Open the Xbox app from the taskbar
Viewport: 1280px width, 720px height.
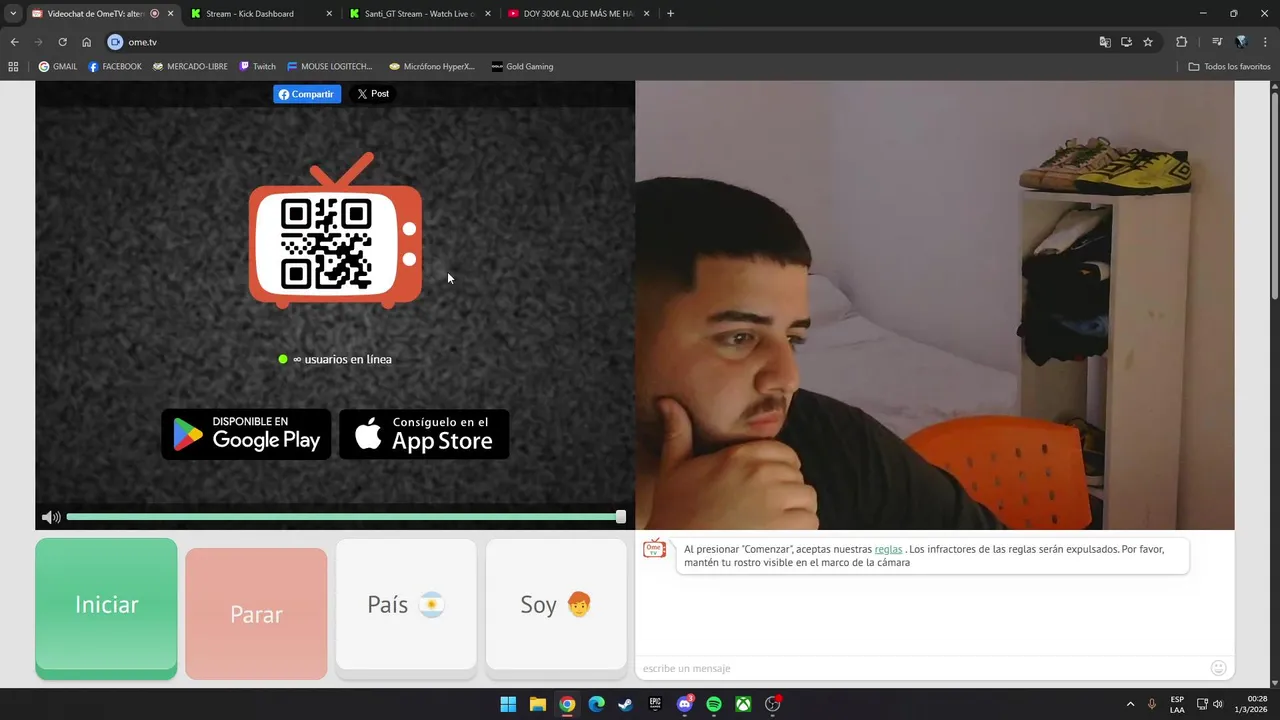coord(743,704)
